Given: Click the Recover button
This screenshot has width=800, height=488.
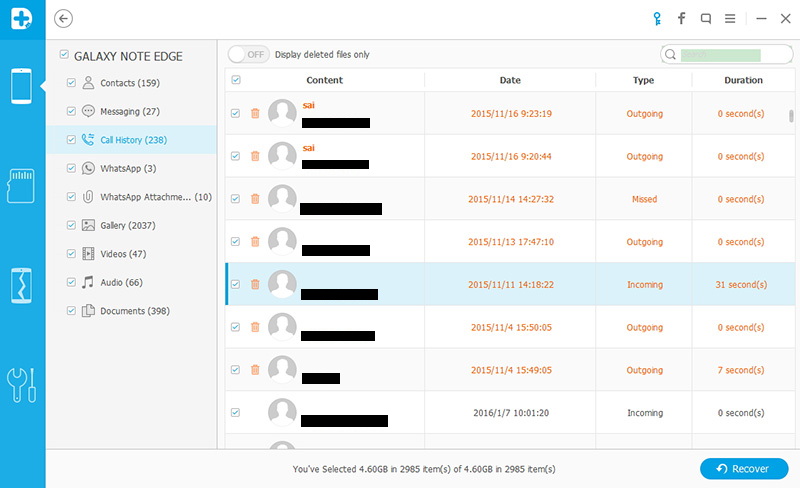Looking at the screenshot, I should [744, 469].
